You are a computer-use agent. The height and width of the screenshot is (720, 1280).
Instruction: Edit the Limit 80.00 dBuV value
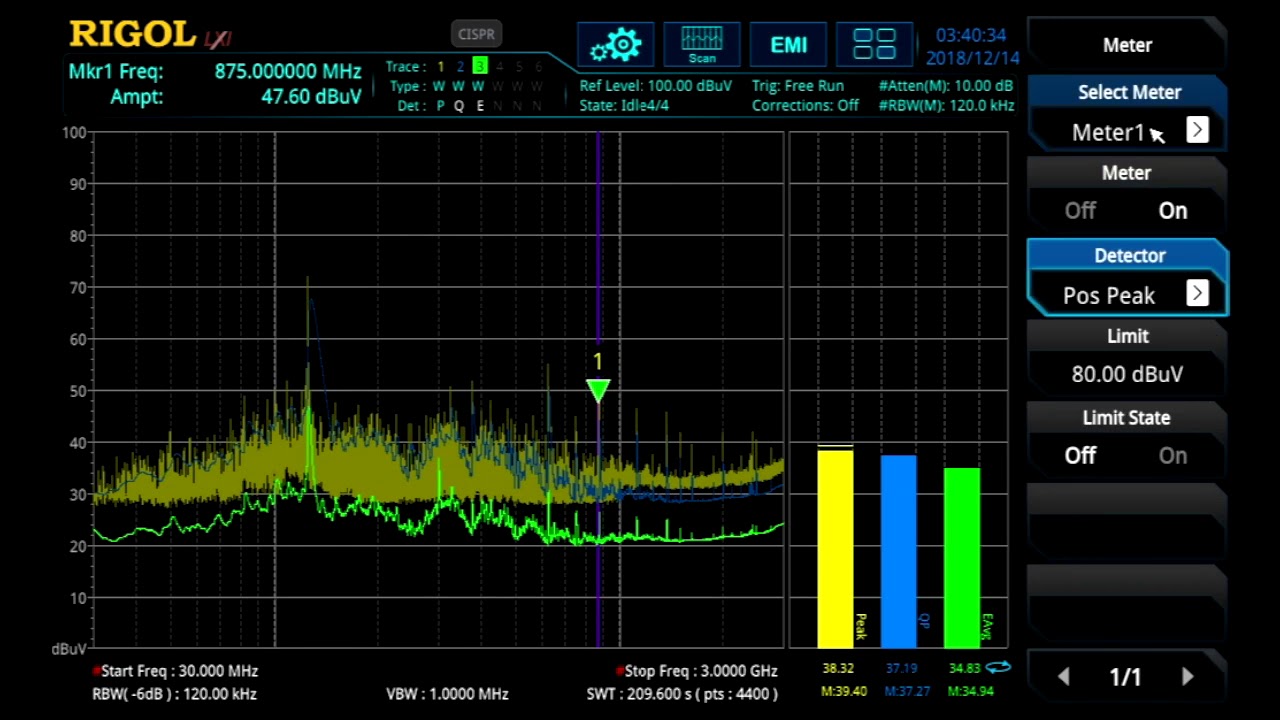click(1127, 374)
